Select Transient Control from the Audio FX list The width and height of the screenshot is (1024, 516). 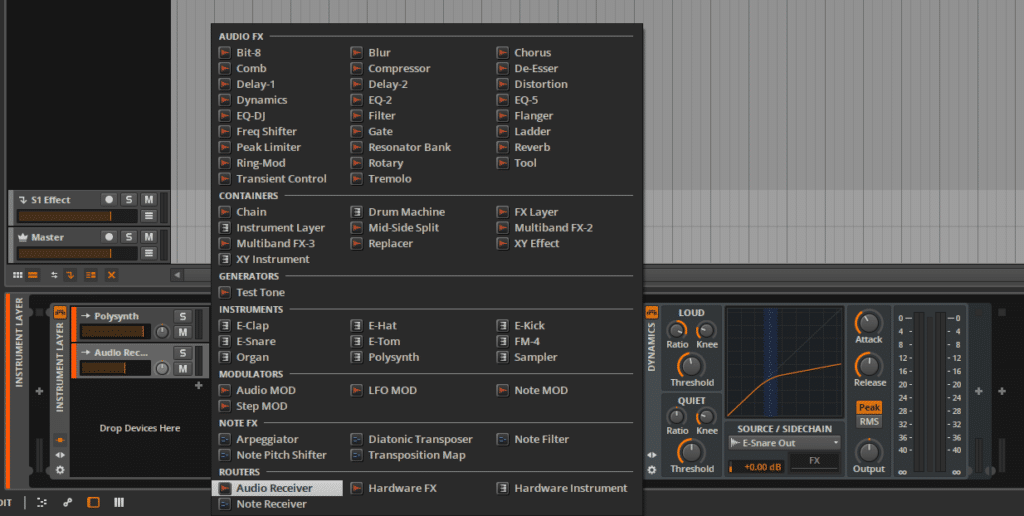pos(281,179)
